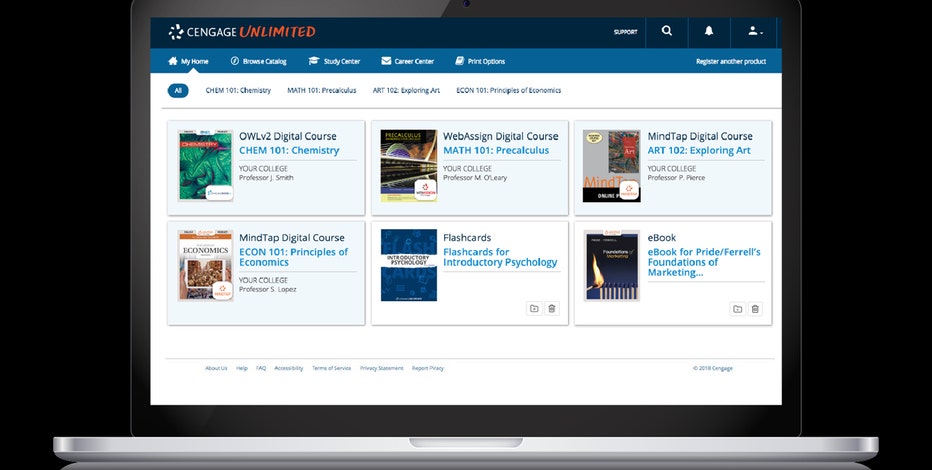932x470 pixels.
Task: Open the Precalculus book cover thumbnail
Action: pos(409,166)
